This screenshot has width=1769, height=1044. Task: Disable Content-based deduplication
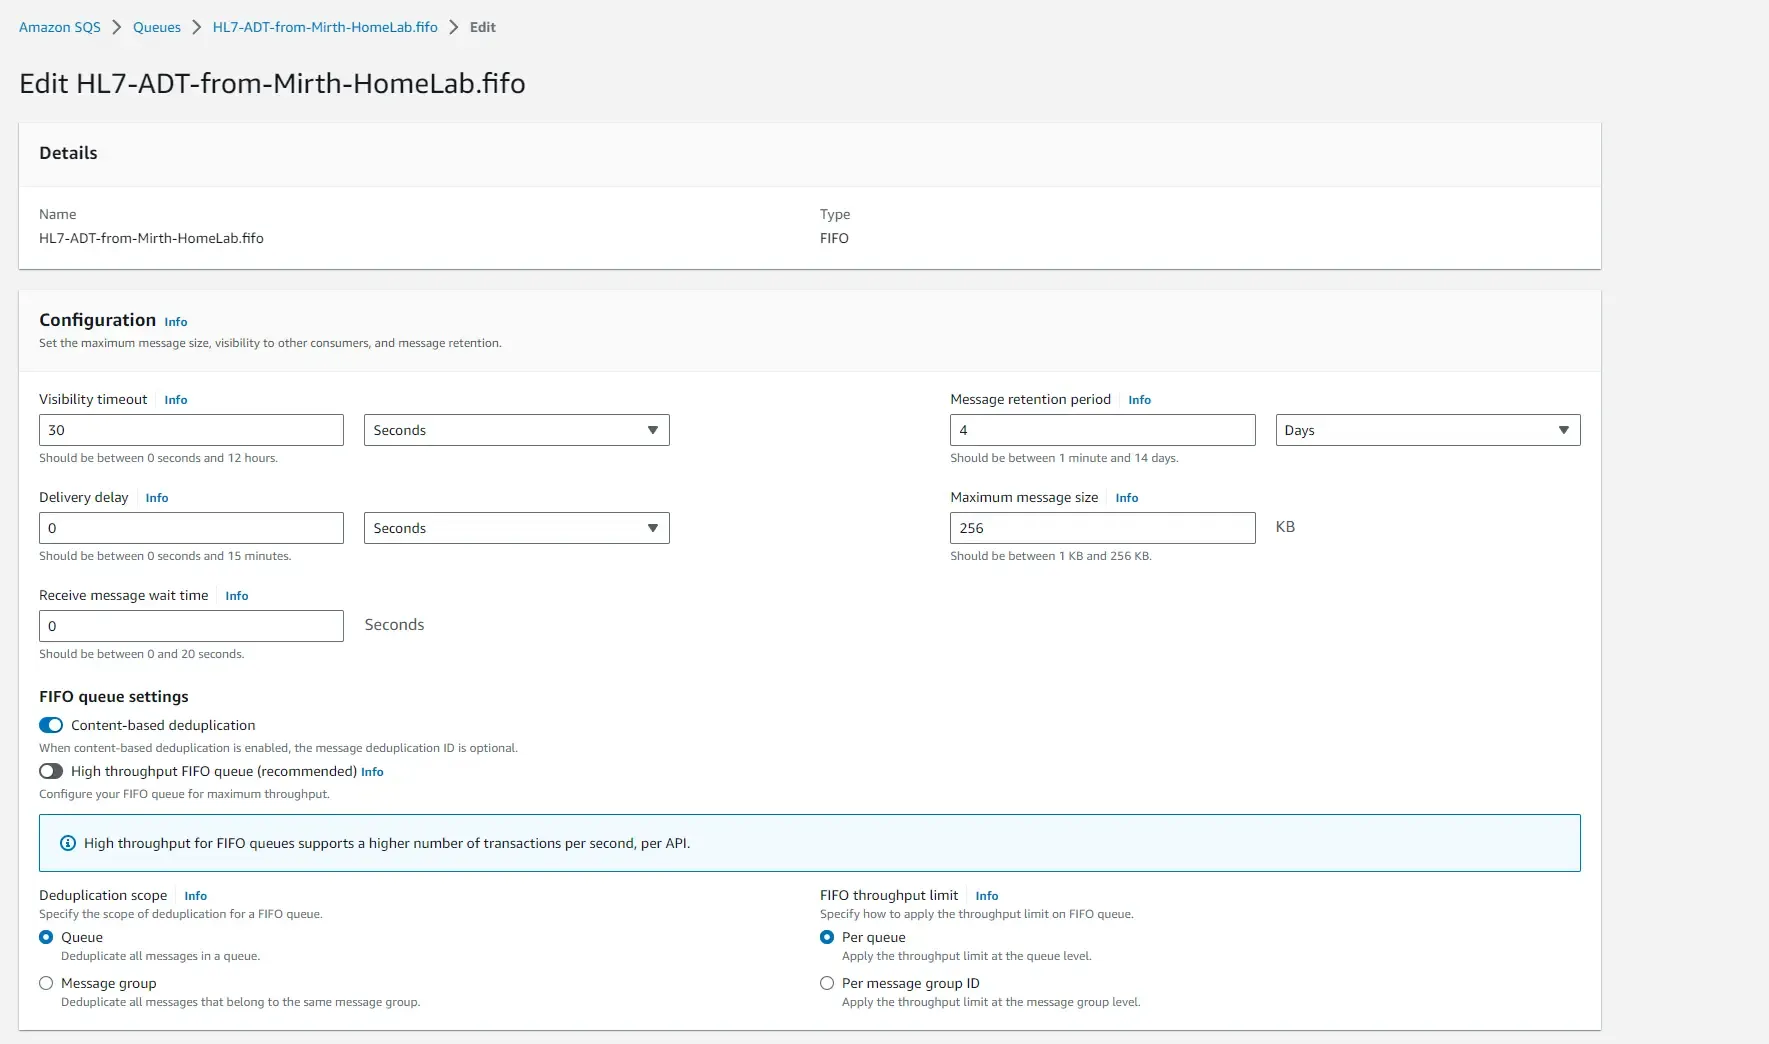51,725
